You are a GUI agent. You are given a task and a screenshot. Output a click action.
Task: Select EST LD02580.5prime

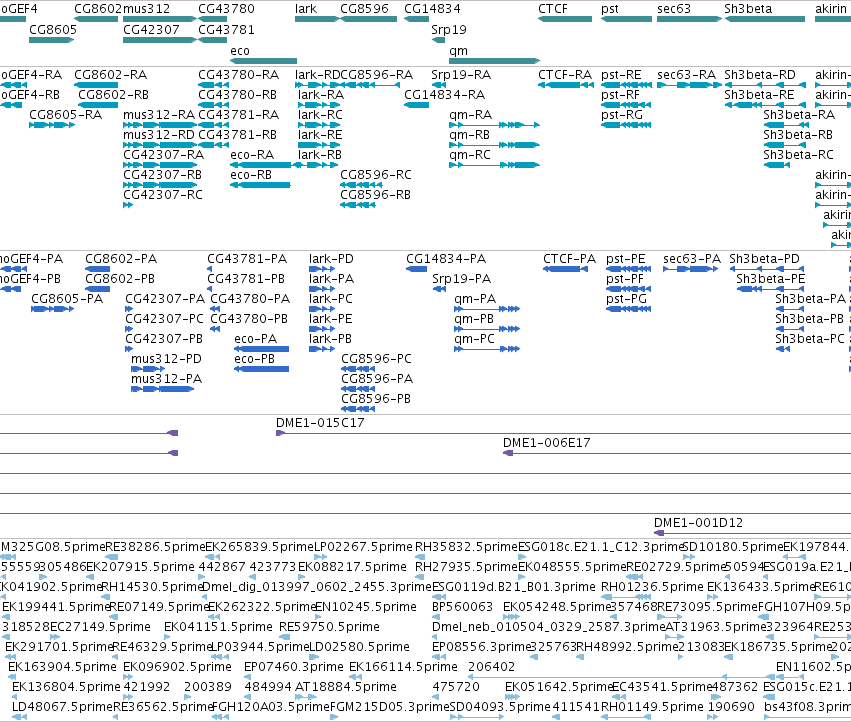[x=313, y=657]
